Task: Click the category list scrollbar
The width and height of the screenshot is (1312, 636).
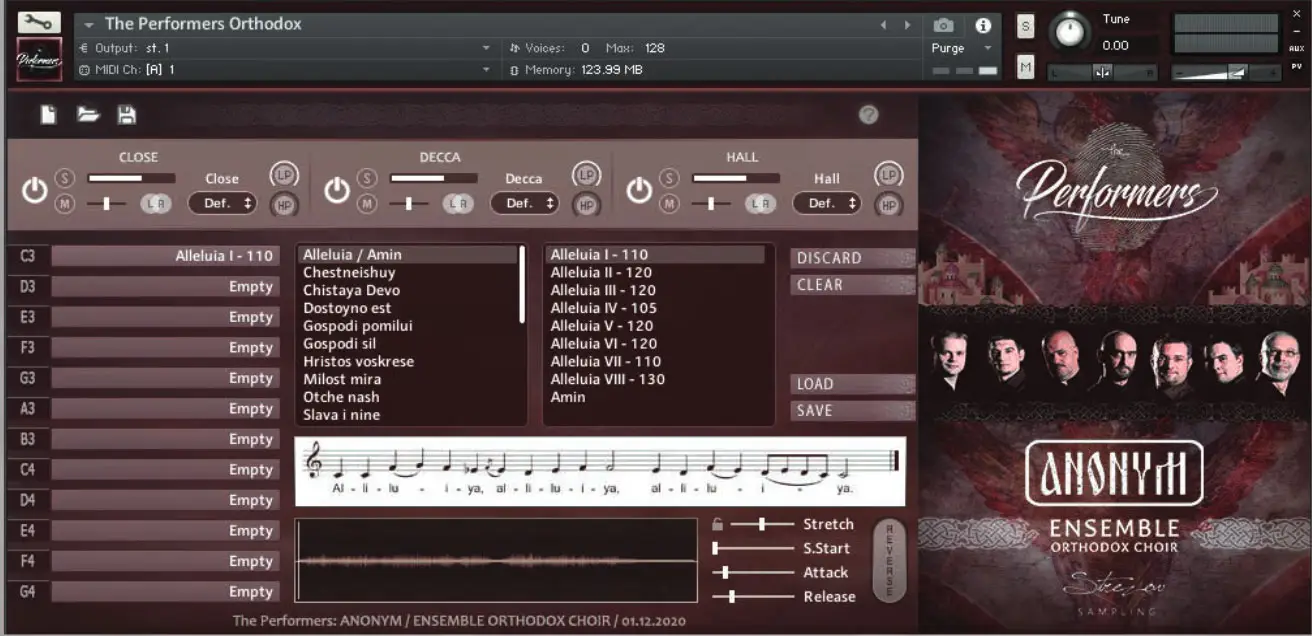Action: point(521,284)
